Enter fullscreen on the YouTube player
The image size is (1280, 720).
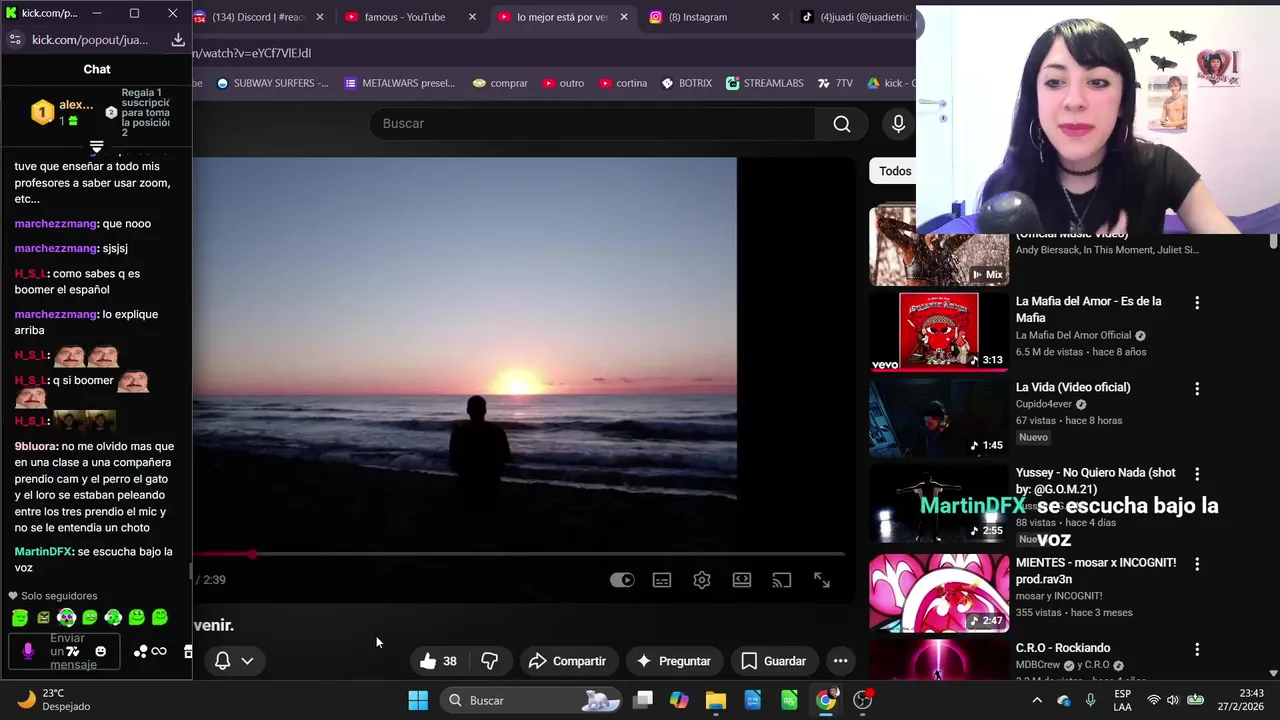tap(822, 580)
